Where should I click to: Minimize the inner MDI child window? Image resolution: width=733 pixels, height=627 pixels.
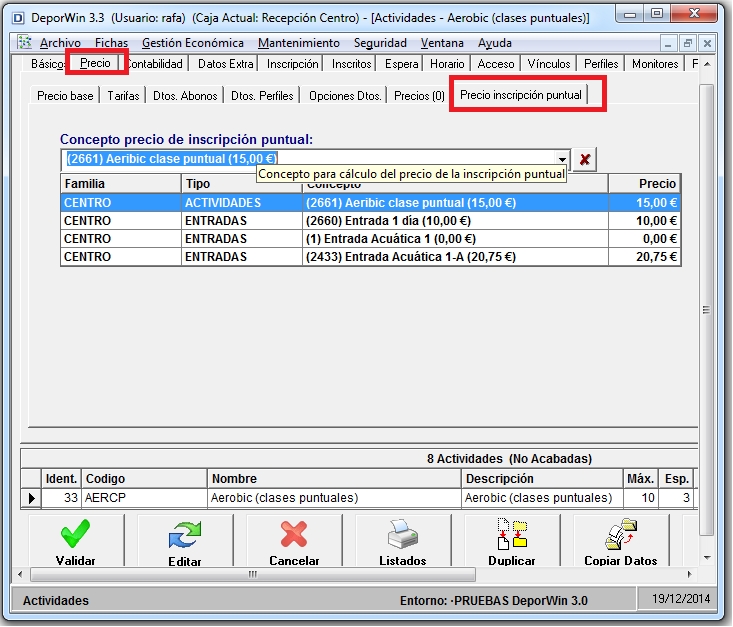(669, 43)
